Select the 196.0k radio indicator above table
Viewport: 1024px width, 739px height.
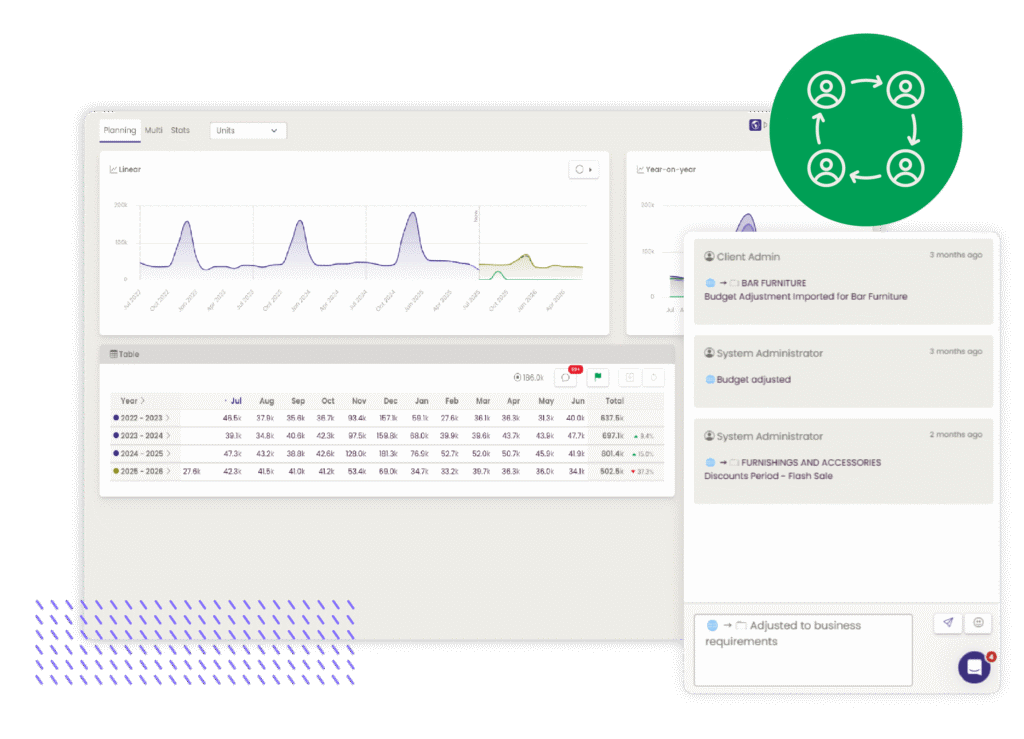point(517,378)
